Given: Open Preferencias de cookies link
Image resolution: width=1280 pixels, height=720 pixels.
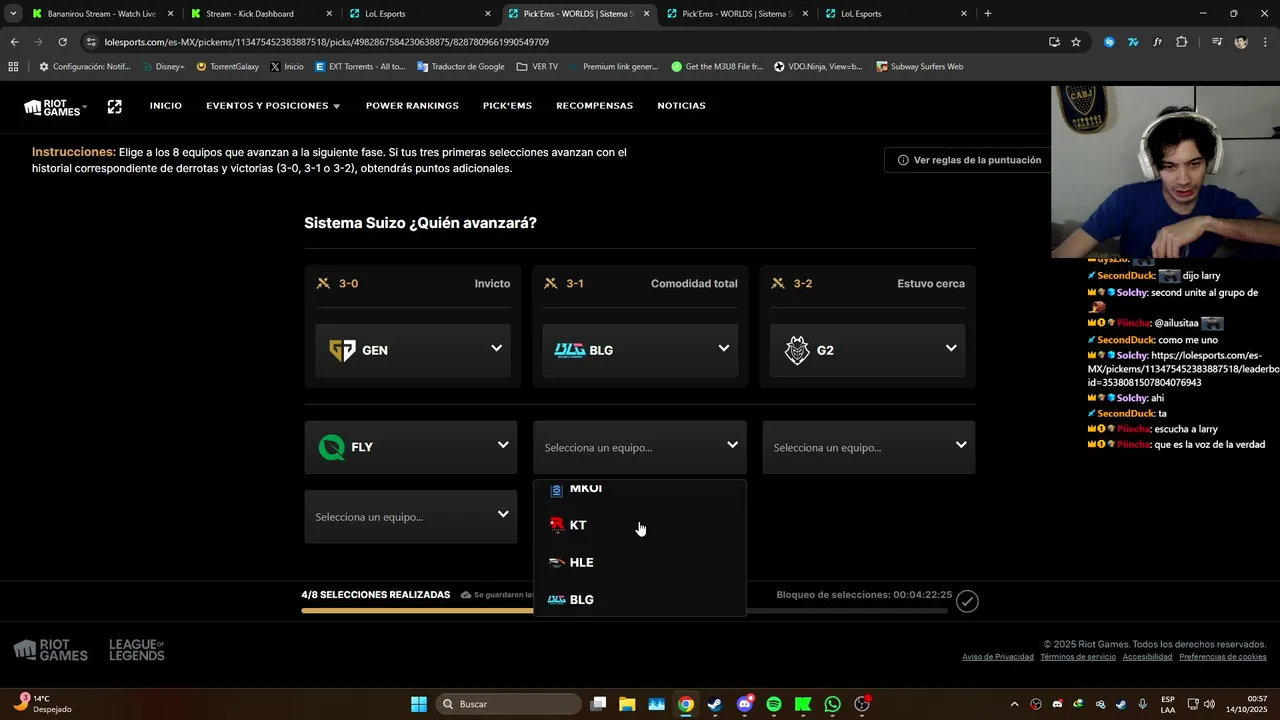Looking at the screenshot, I should pyautogui.click(x=1223, y=657).
